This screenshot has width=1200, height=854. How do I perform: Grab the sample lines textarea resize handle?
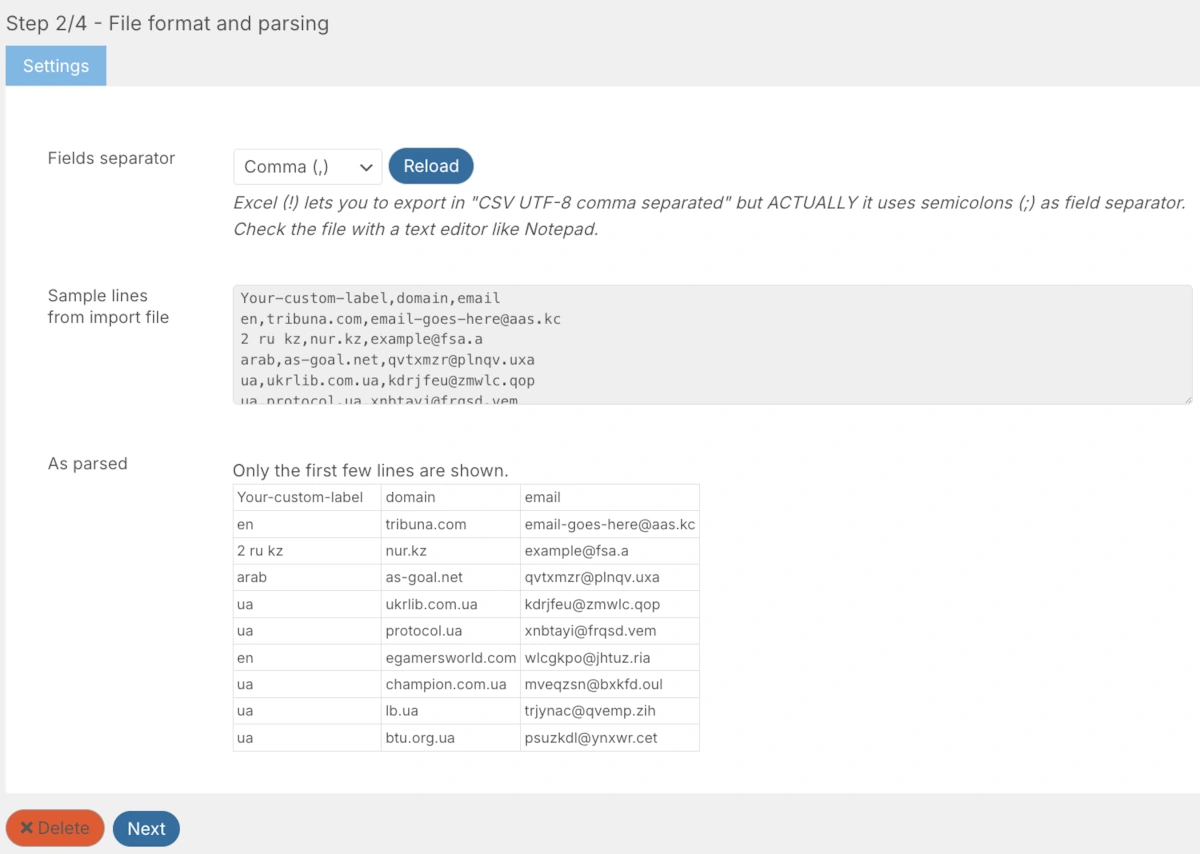click(x=1186, y=399)
